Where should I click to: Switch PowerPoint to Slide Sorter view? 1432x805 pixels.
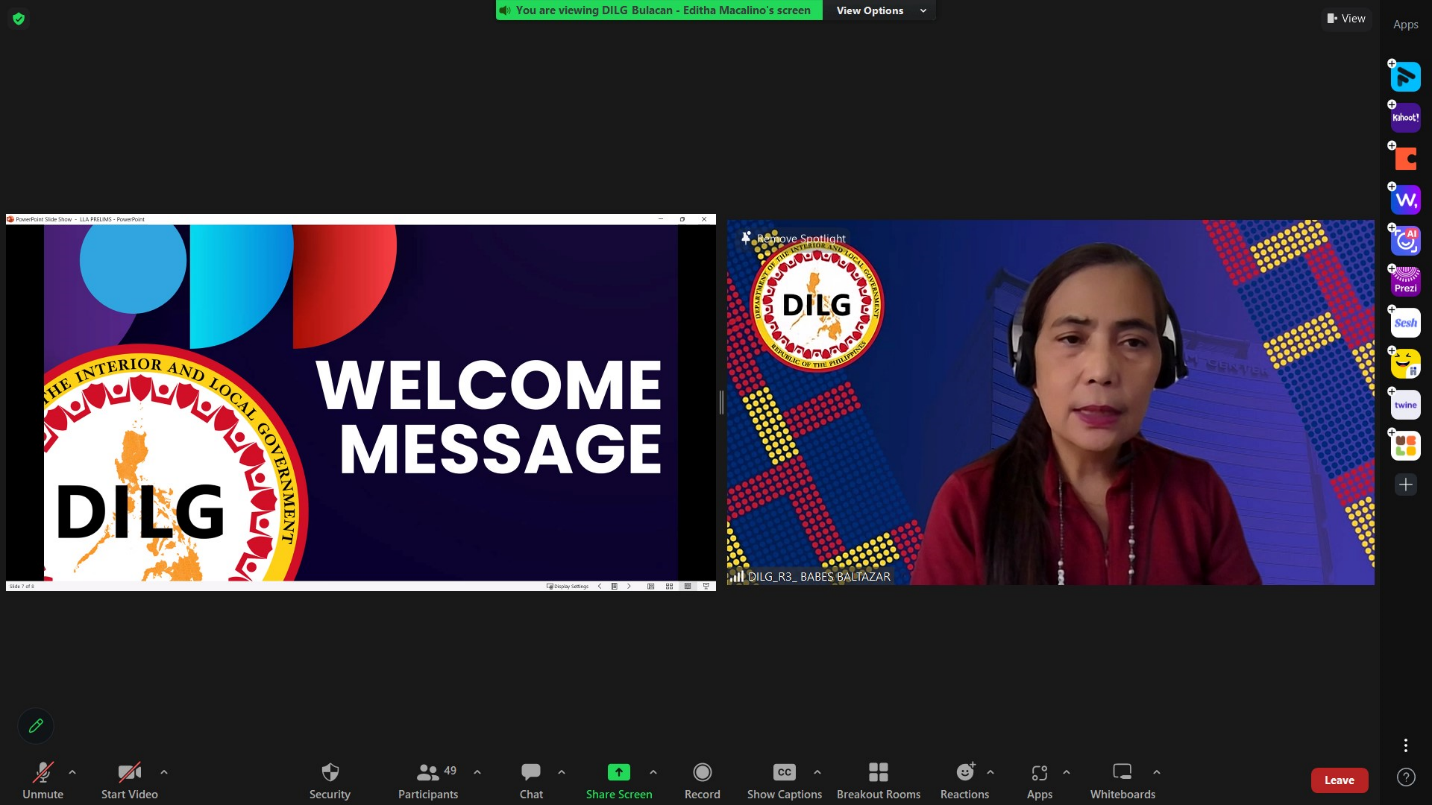tap(669, 586)
